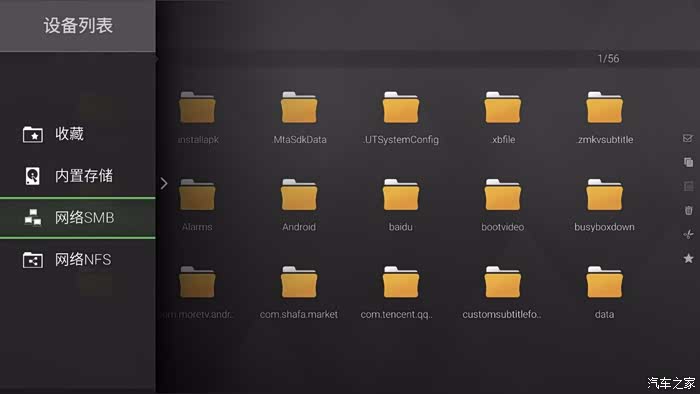Open the .xbfile folder
Image resolution: width=700 pixels, height=394 pixels.
[502, 118]
